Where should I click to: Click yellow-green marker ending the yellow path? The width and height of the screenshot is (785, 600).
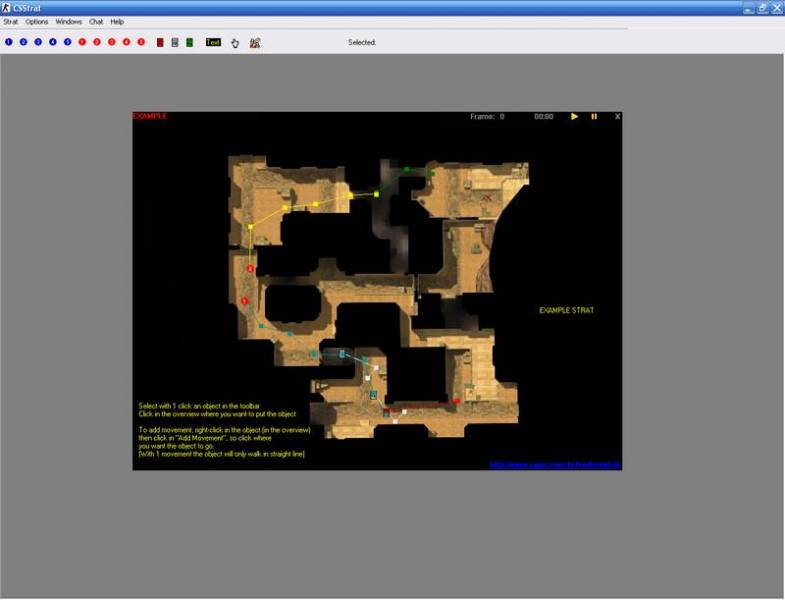376,194
